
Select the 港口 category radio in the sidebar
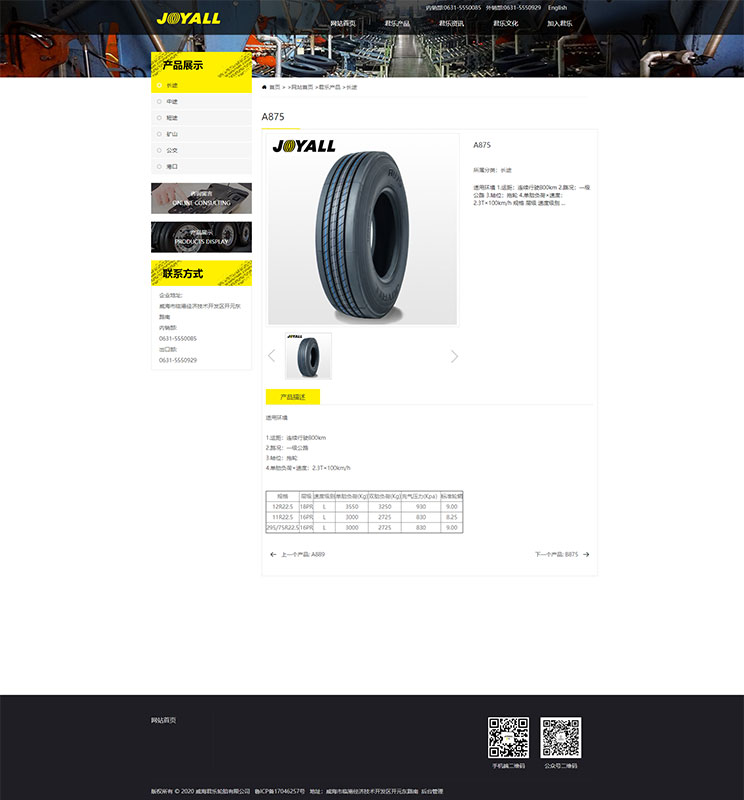click(x=159, y=167)
